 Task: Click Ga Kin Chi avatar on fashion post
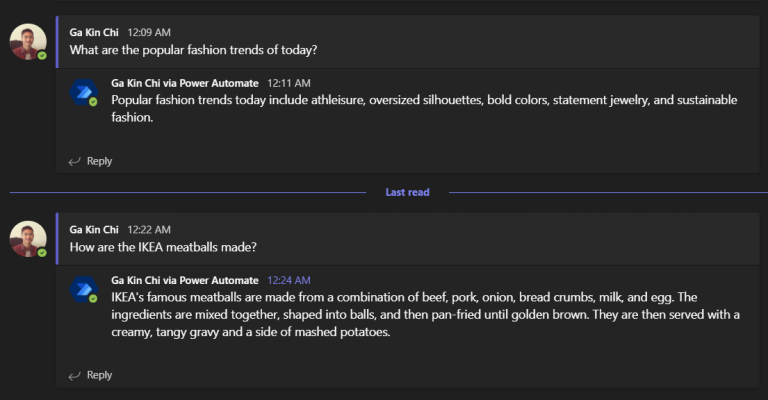27,41
